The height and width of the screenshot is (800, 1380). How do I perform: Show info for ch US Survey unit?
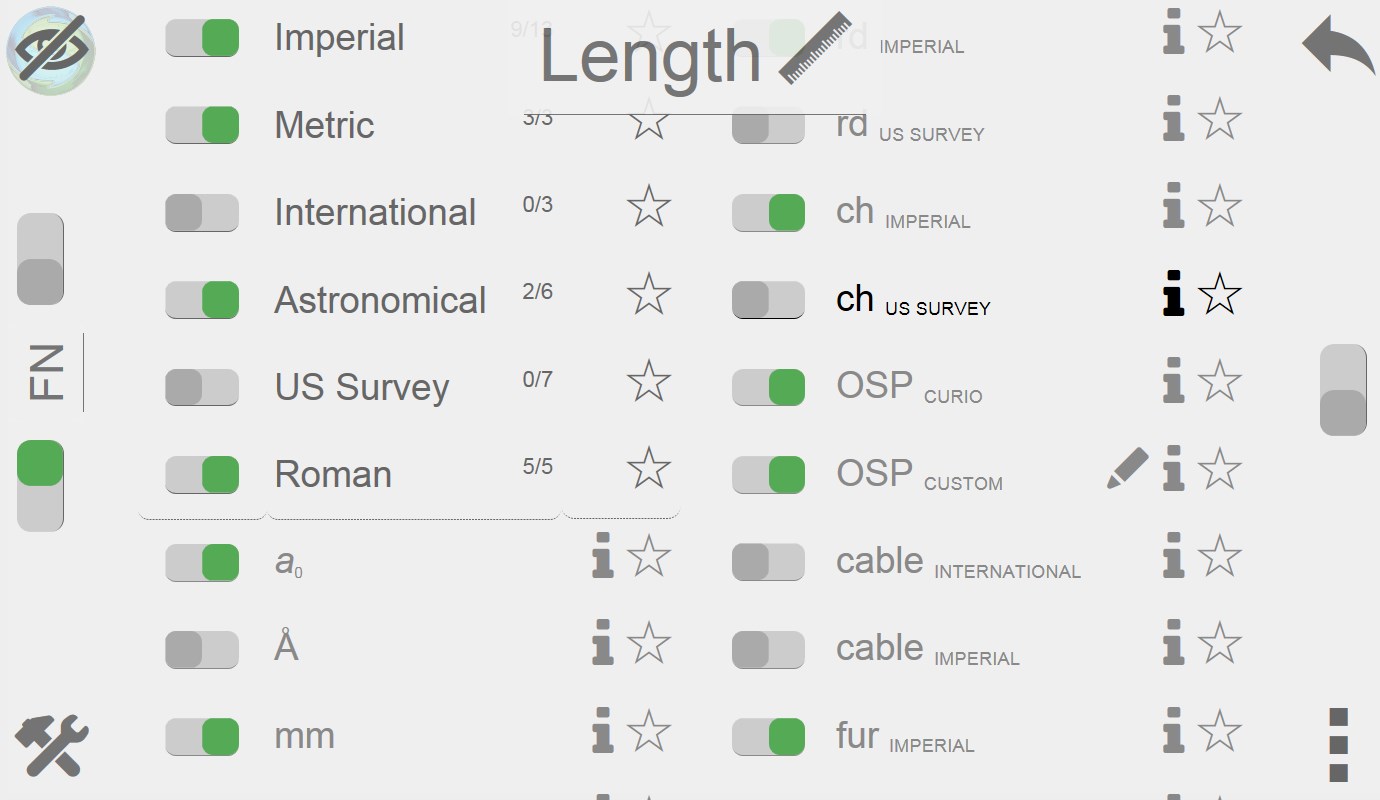[1174, 294]
